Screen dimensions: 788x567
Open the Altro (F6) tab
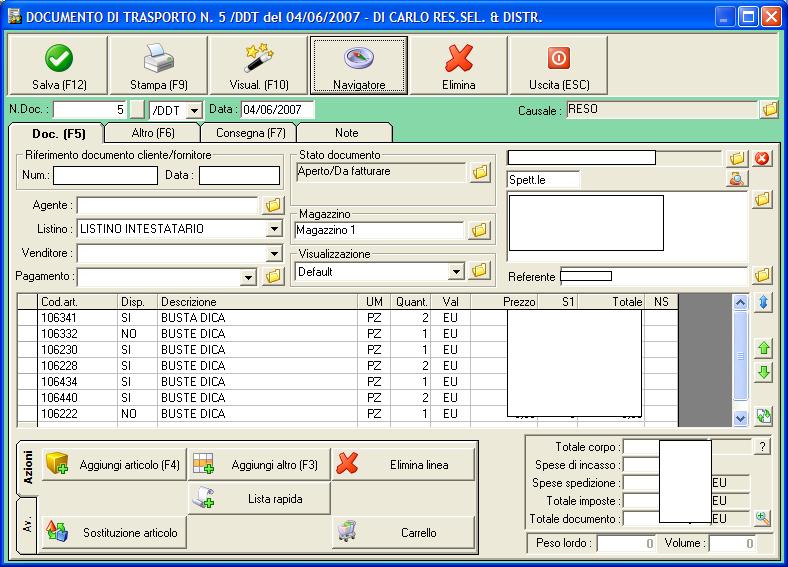153,133
